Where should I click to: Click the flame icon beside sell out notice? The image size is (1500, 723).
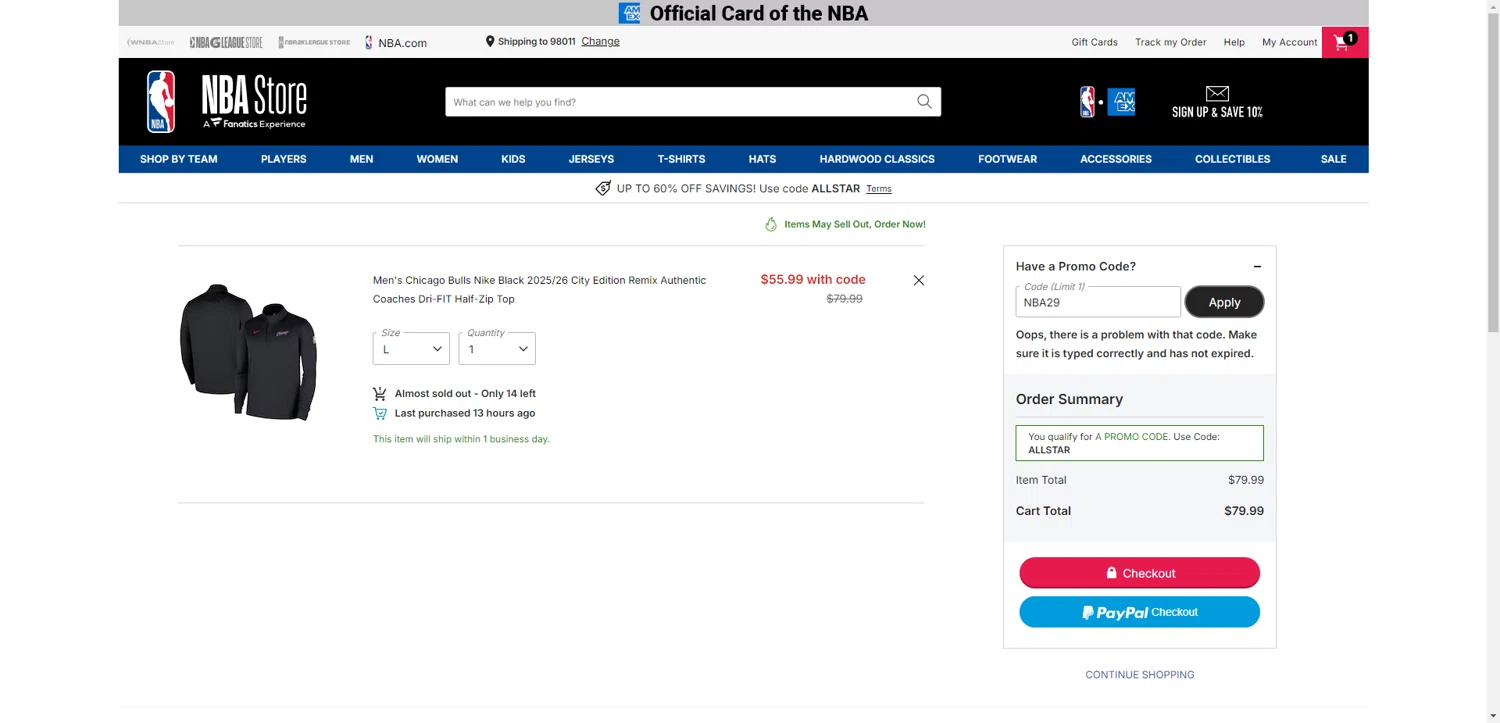click(x=771, y=224)
